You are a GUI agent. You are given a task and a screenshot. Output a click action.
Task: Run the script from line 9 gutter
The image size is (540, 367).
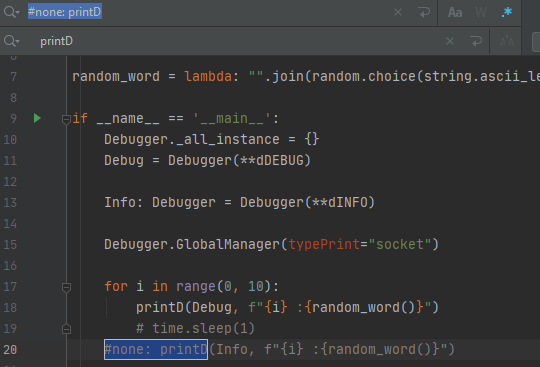pyautogui.click(x=37, y=118)
